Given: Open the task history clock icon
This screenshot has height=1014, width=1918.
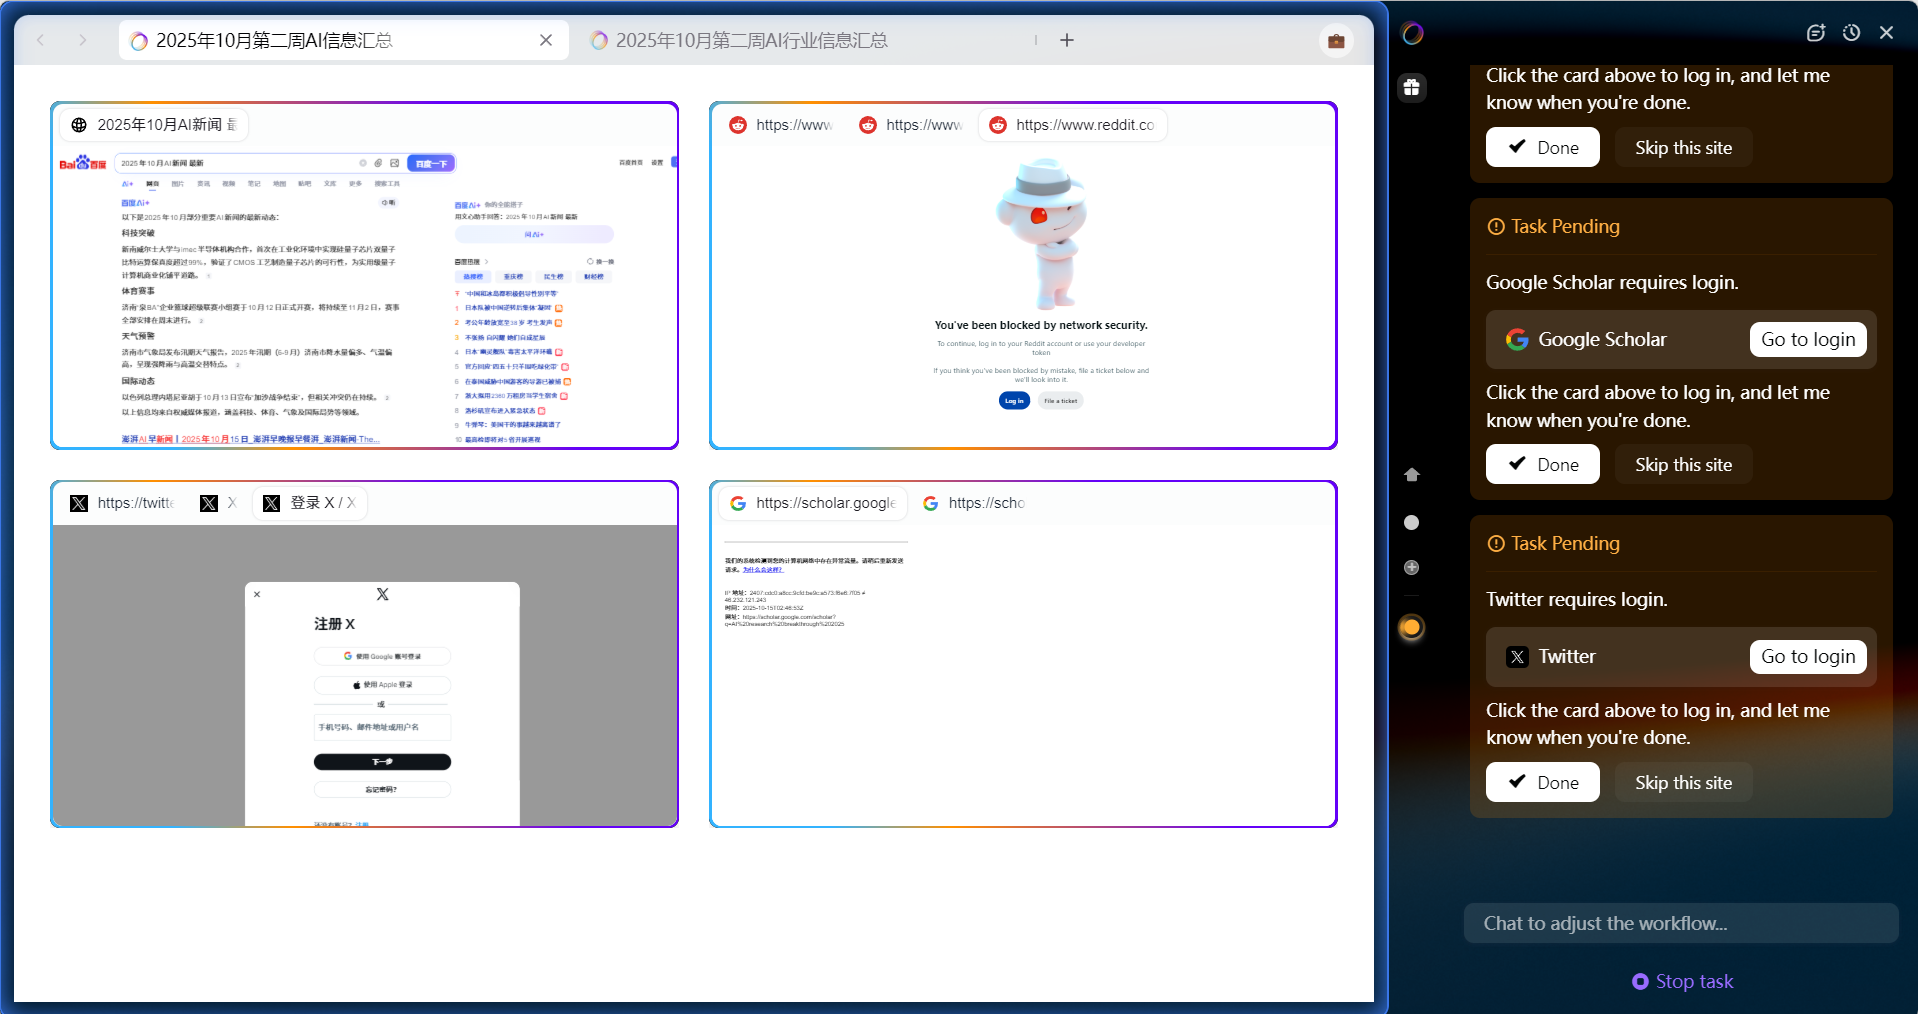Looking at the screenshot, I should tap(1851, 33).
